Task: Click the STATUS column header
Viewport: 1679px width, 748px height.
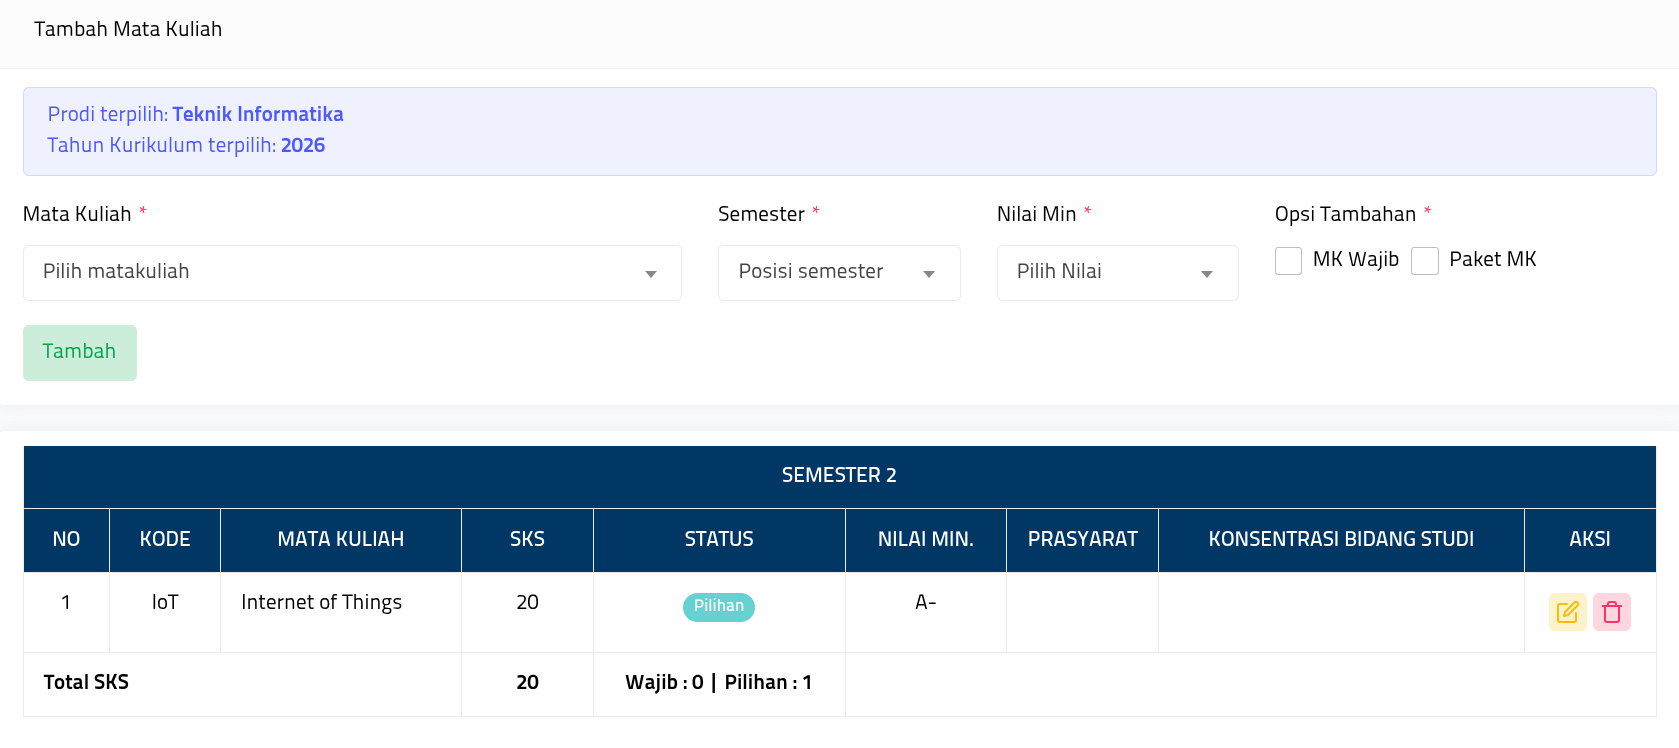Action: tap(718, 540)
